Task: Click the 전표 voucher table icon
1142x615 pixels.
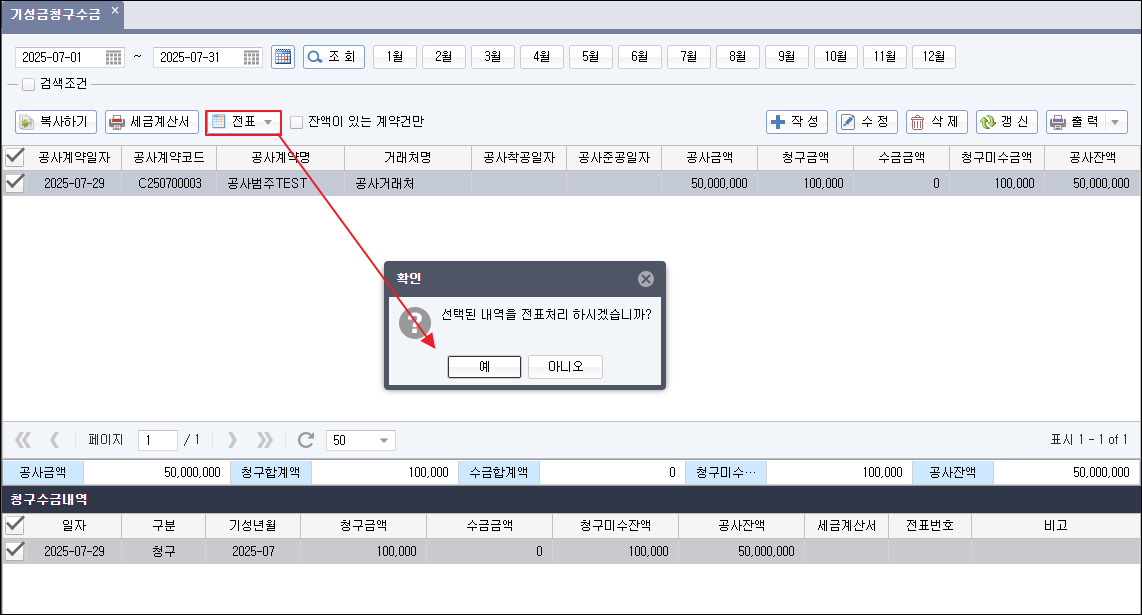Action: point(219,121)
